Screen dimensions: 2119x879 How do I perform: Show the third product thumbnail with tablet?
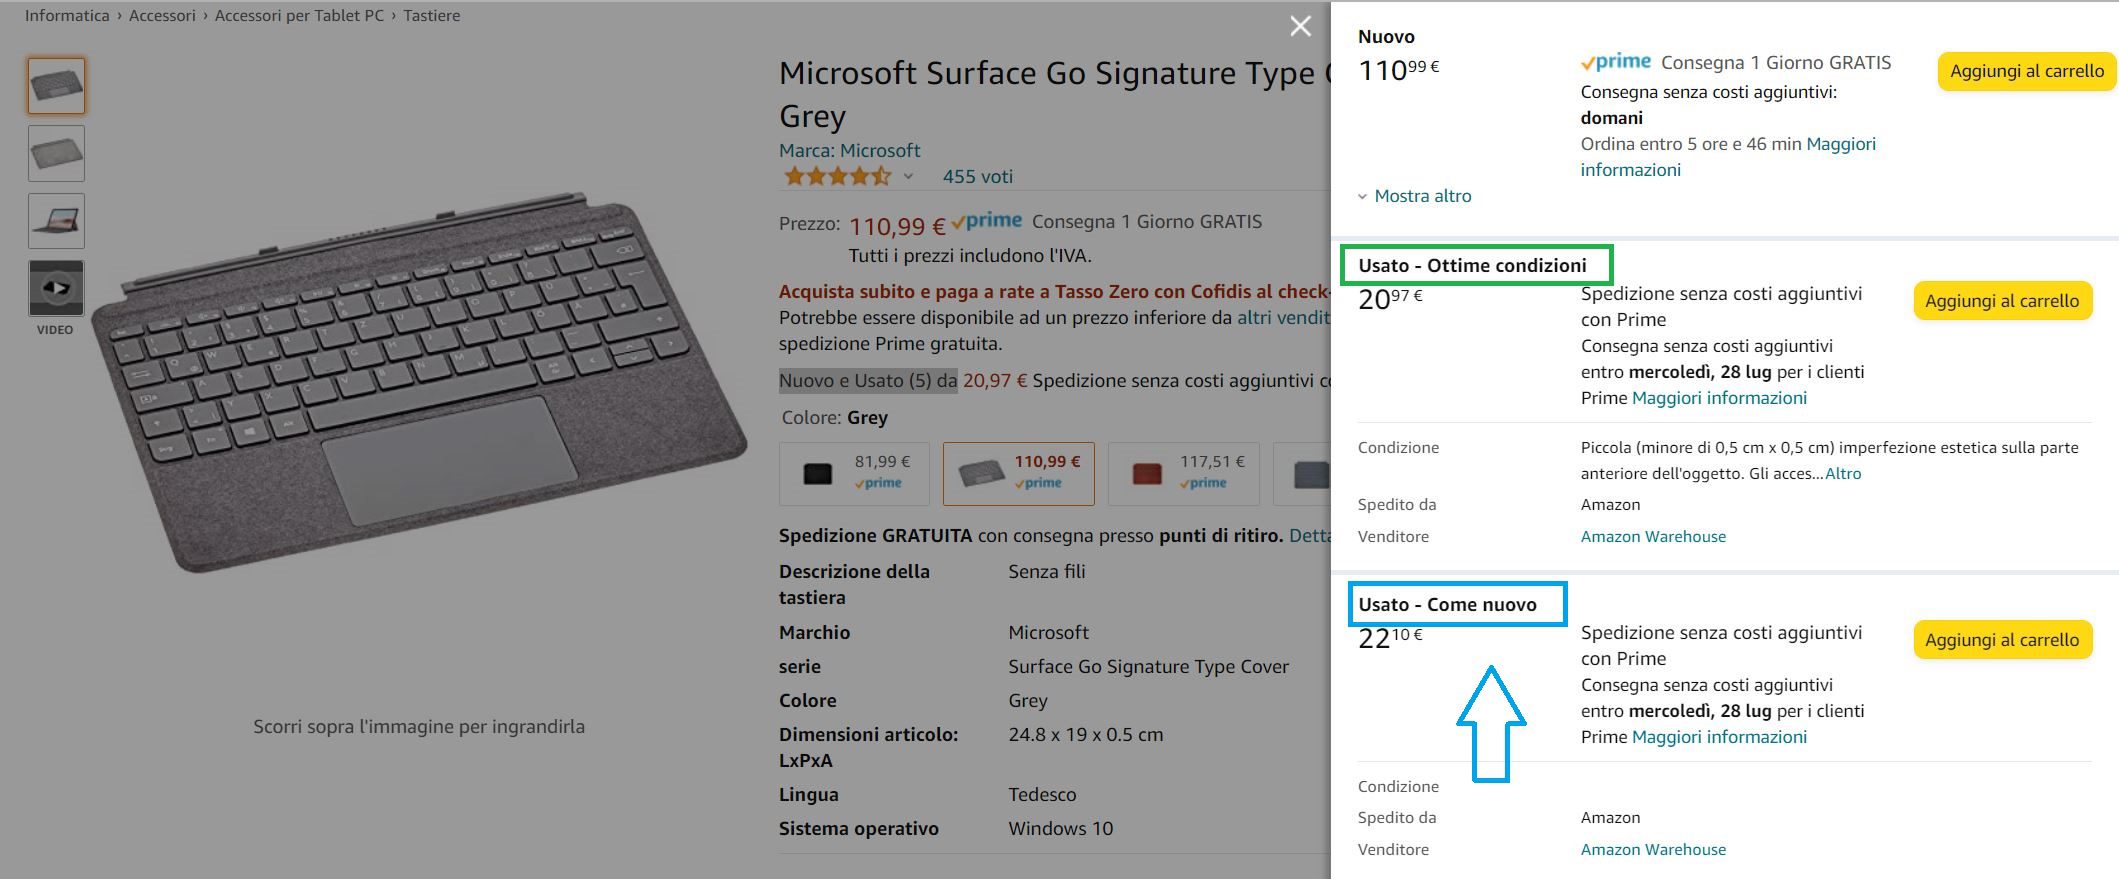(56, 220)
